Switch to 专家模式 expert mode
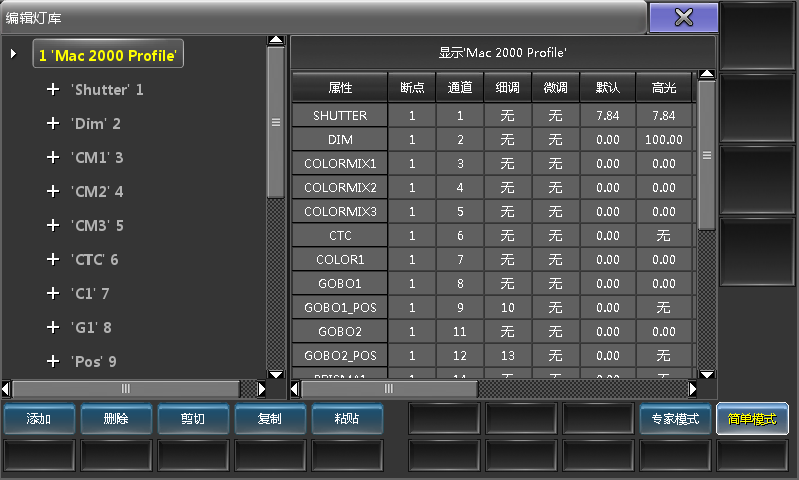799x480 pixels. [x=675, y=419]
